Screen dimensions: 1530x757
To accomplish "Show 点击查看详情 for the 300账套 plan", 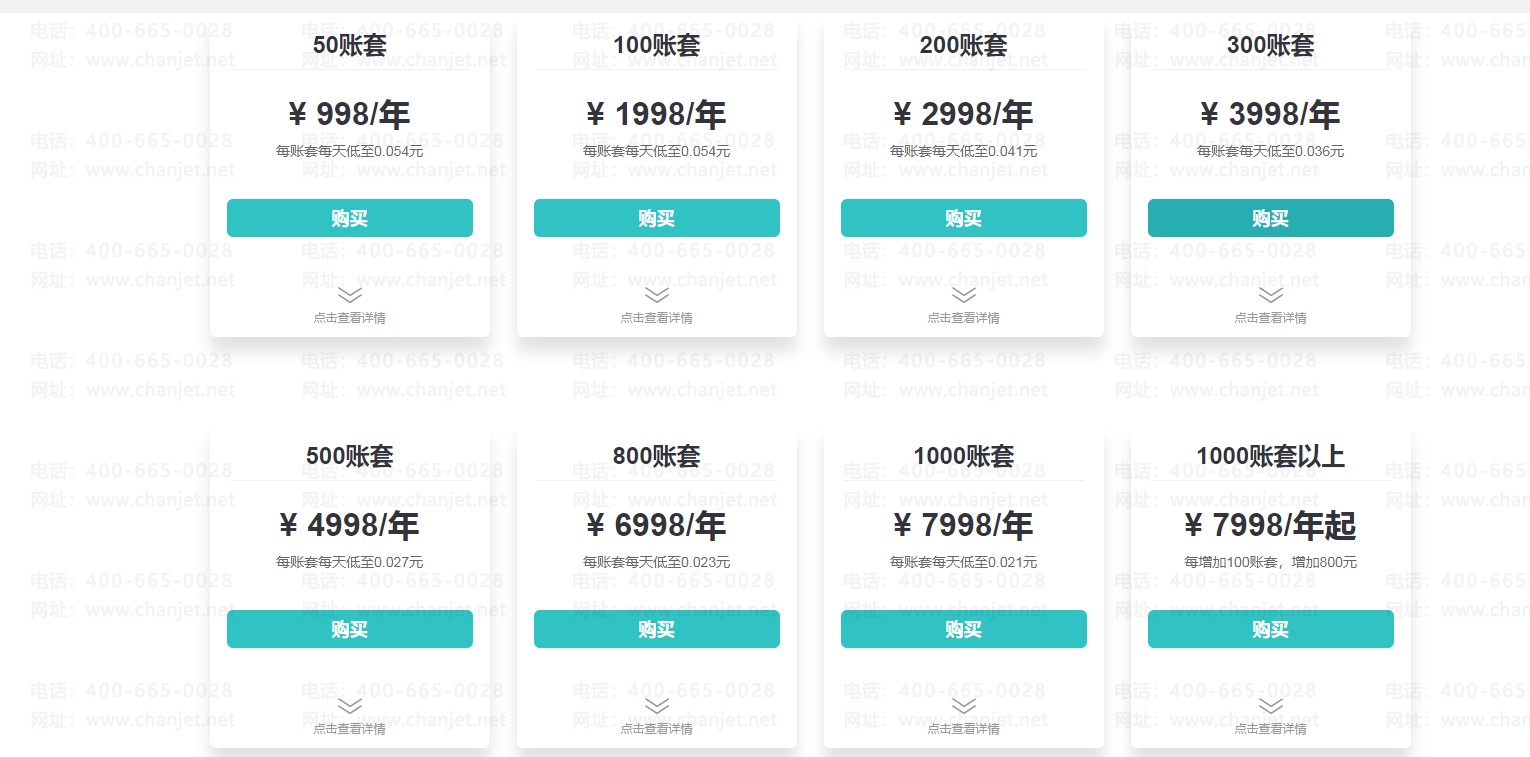I will [x=1270, y=318].
